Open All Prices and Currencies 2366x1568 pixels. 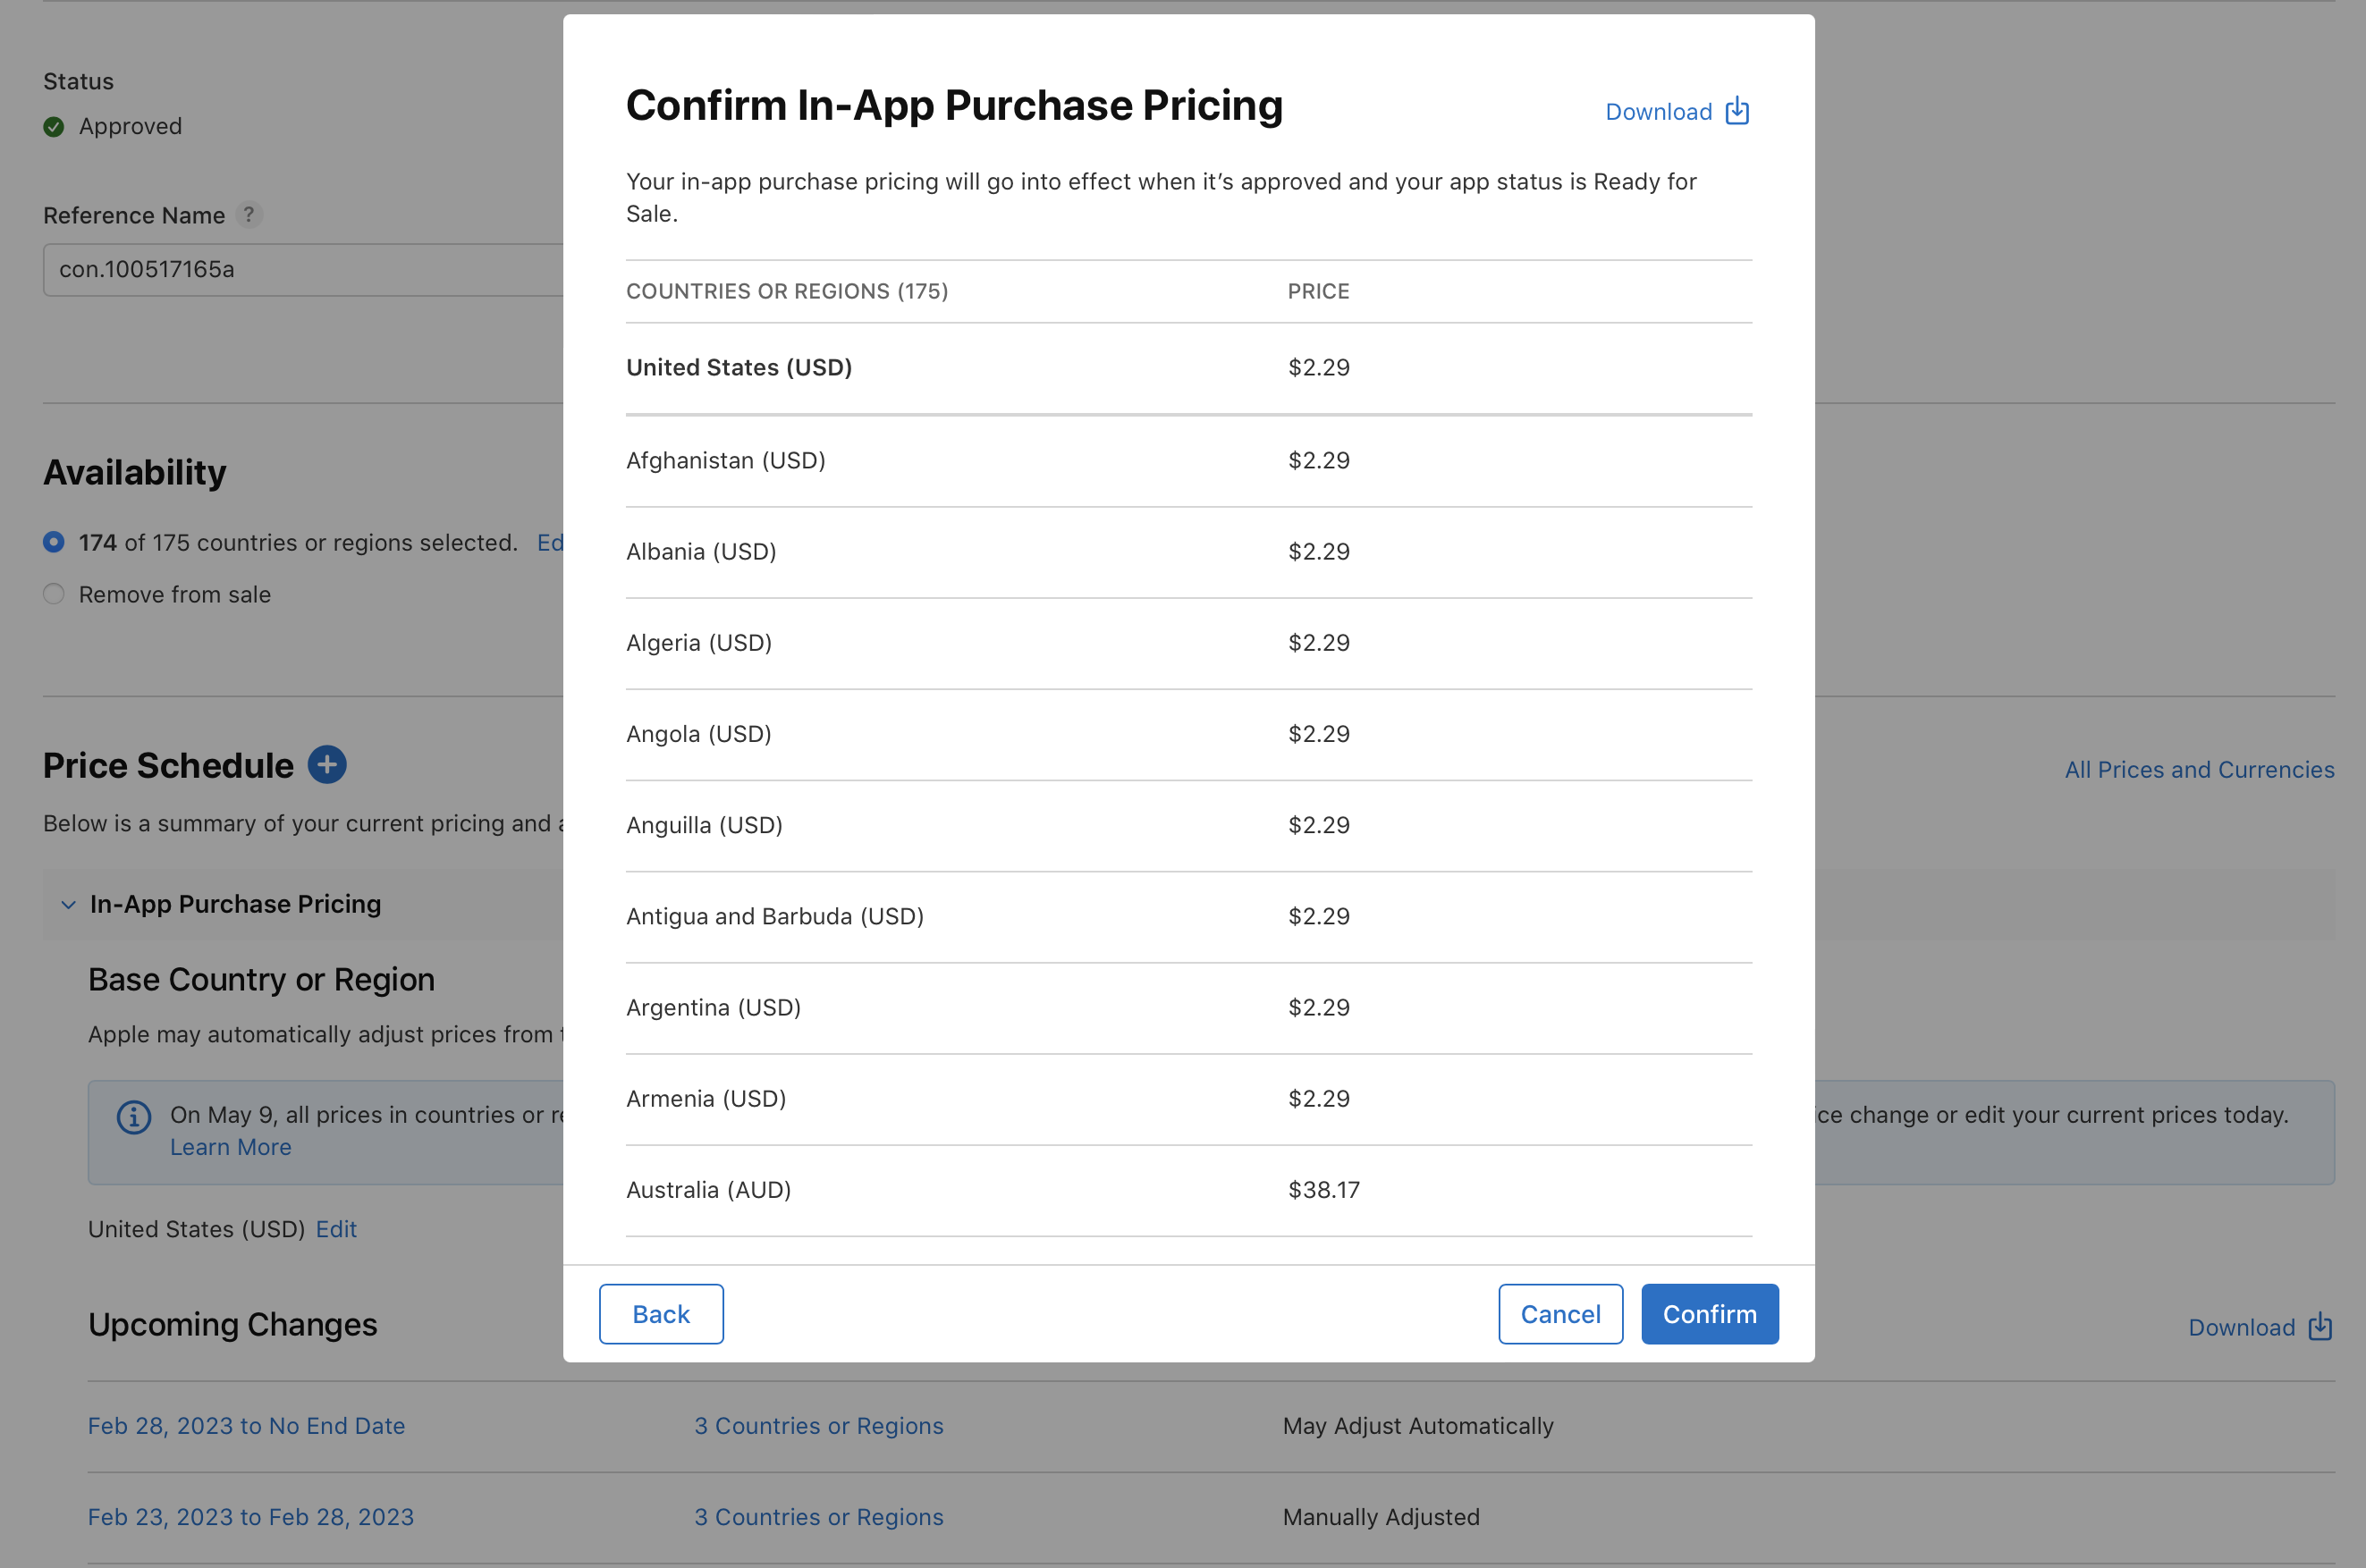(2199, 769)
